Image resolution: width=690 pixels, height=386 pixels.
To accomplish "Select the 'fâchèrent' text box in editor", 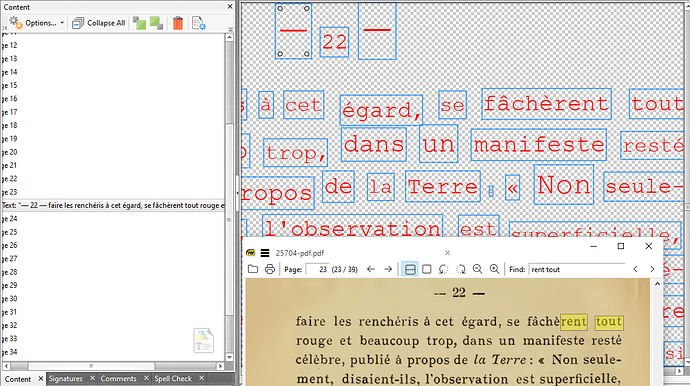I will pos(547,104).
